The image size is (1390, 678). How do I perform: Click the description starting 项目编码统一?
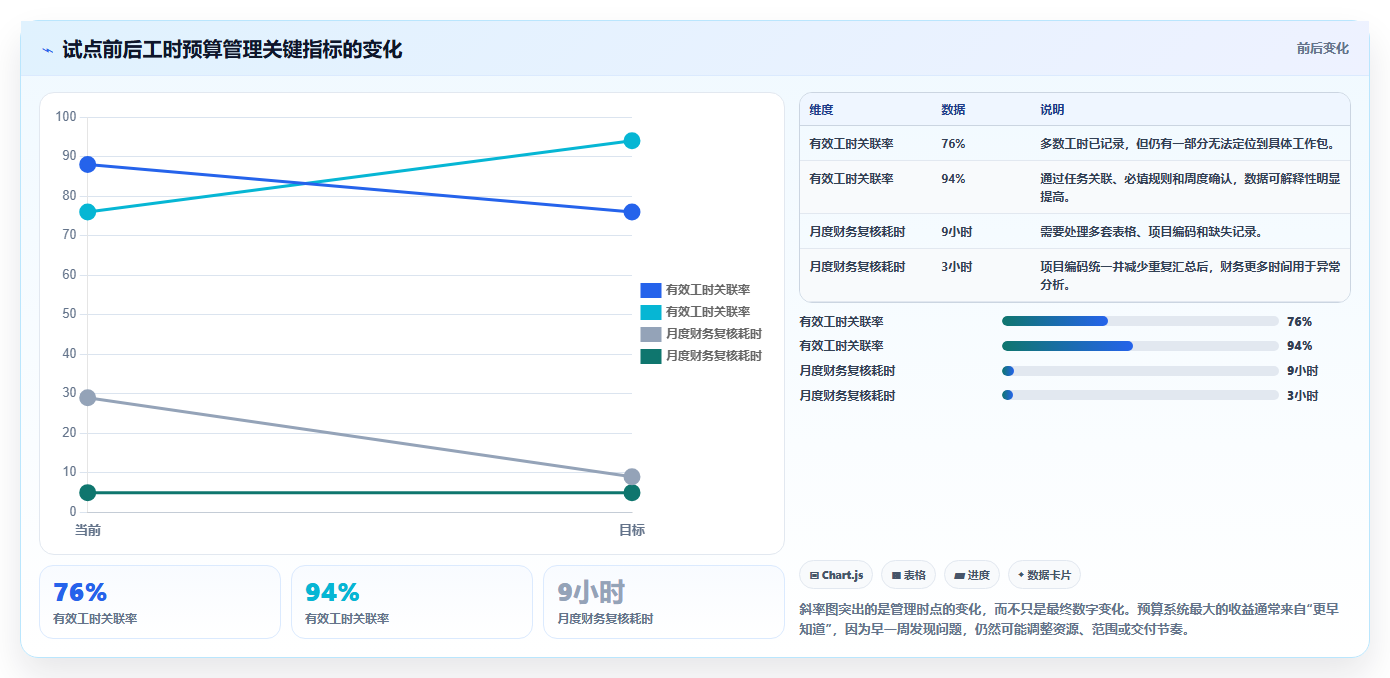coord(1190,275)
